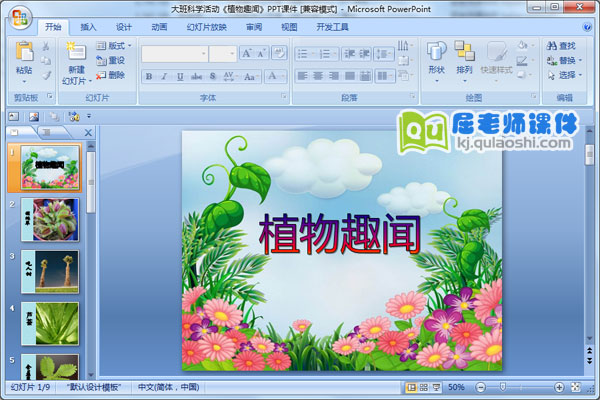Click the Reset (重设) button

[x=111, y=60]
